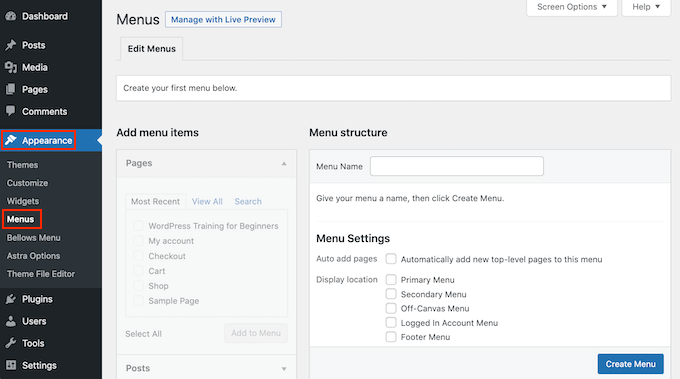Click the Comments speech bubble icon

tap(10, 111)
